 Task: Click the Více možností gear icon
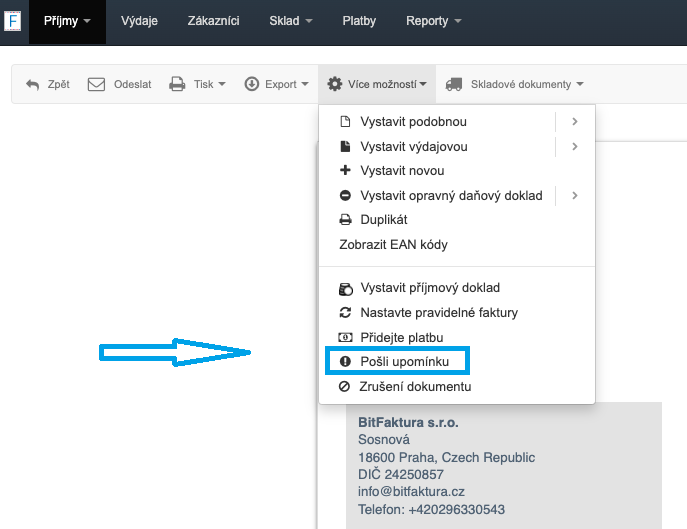(x=335, y=84)
